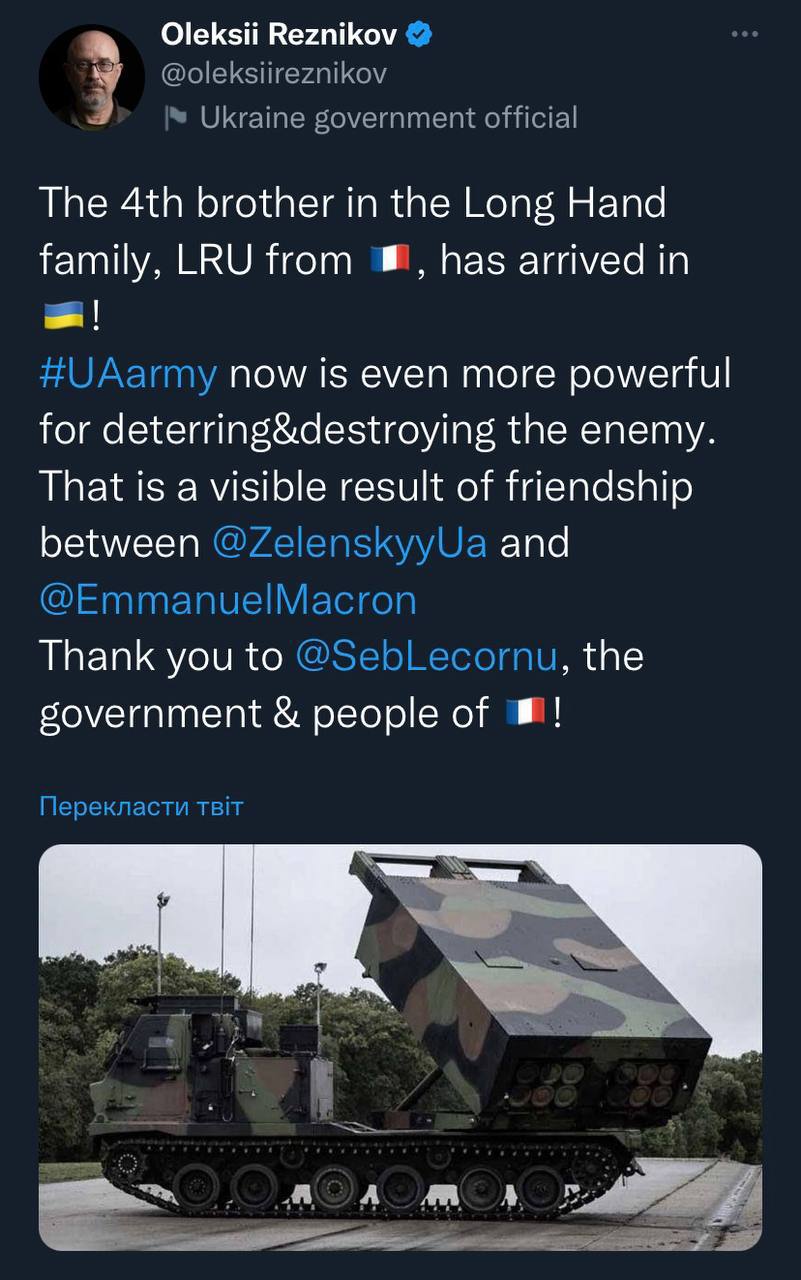The height and width of the screenshot is (1280, 801).
Task: Open the @EmmanuelMacron mention
Action: click(x=228, y=600)
